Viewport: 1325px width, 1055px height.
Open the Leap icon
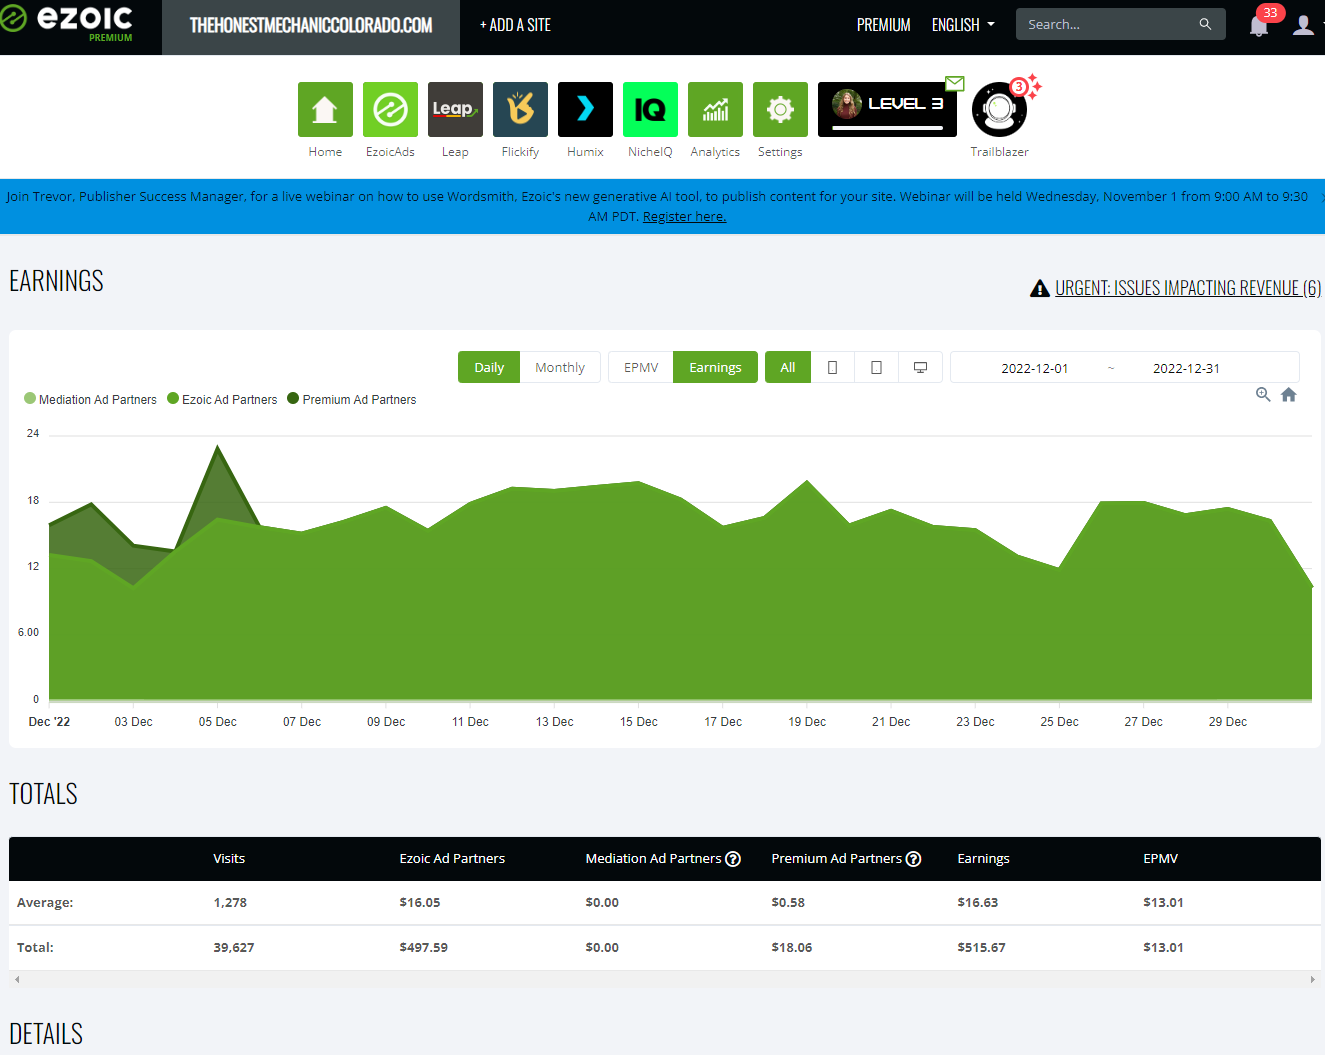pos(455,109)
